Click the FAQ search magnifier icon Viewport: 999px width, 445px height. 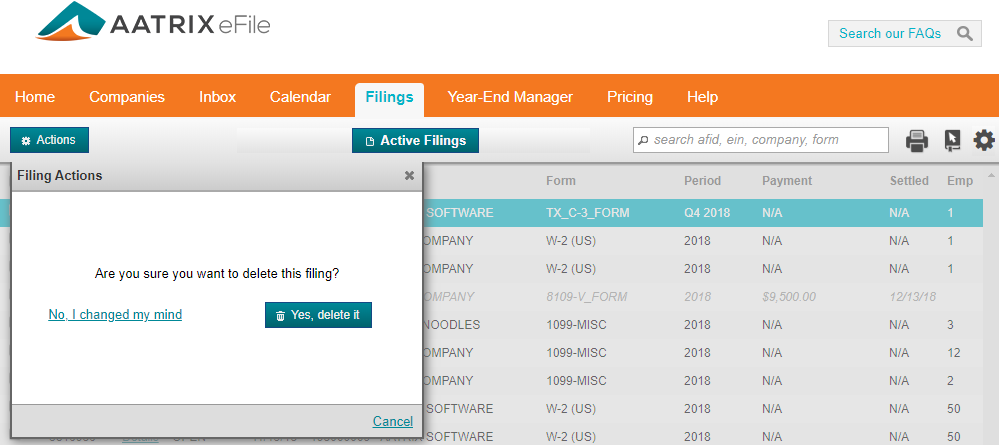pyautogui.click(x=964, y=34)
